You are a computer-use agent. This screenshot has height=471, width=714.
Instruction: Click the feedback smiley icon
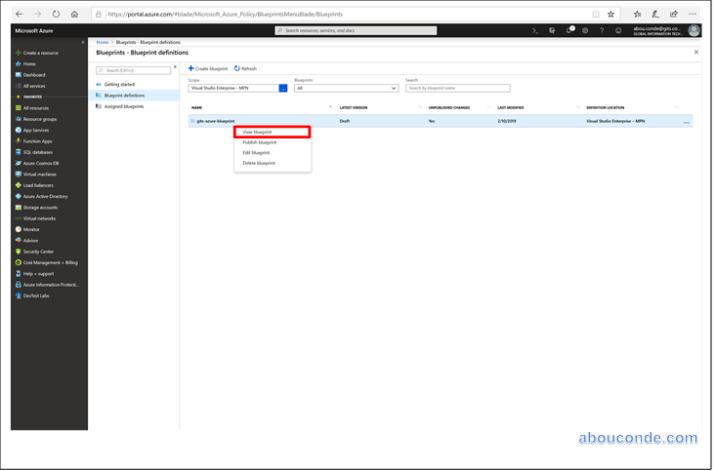616,30
